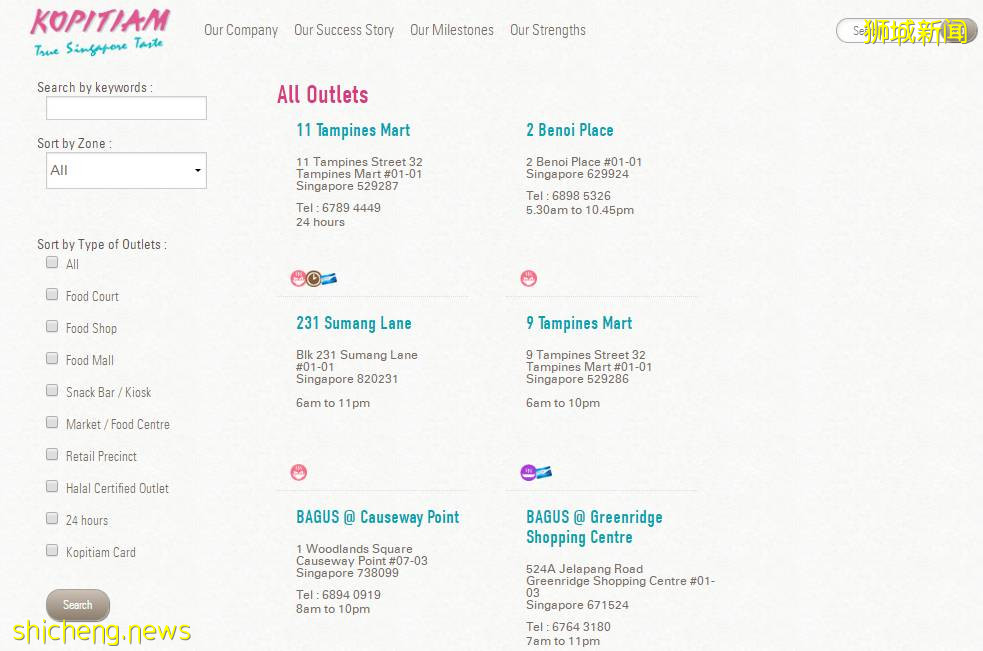Image resolution: width=983 pixels, height=651 pixels.
Task: Select the Snack Bar / Kiosk checkbox
Action: 52,390
